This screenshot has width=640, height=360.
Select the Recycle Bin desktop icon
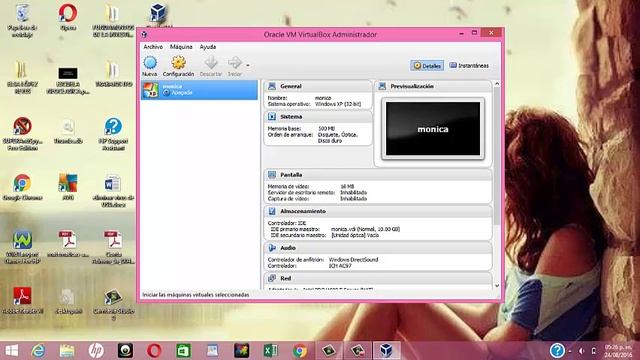click(22, 20)
